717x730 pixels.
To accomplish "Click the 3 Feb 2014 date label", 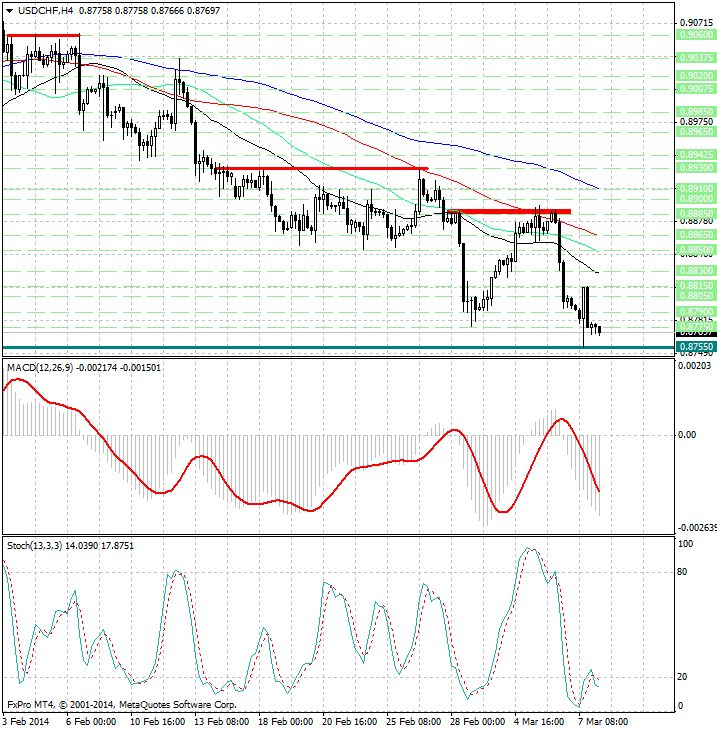I will [x=26, y=722].
